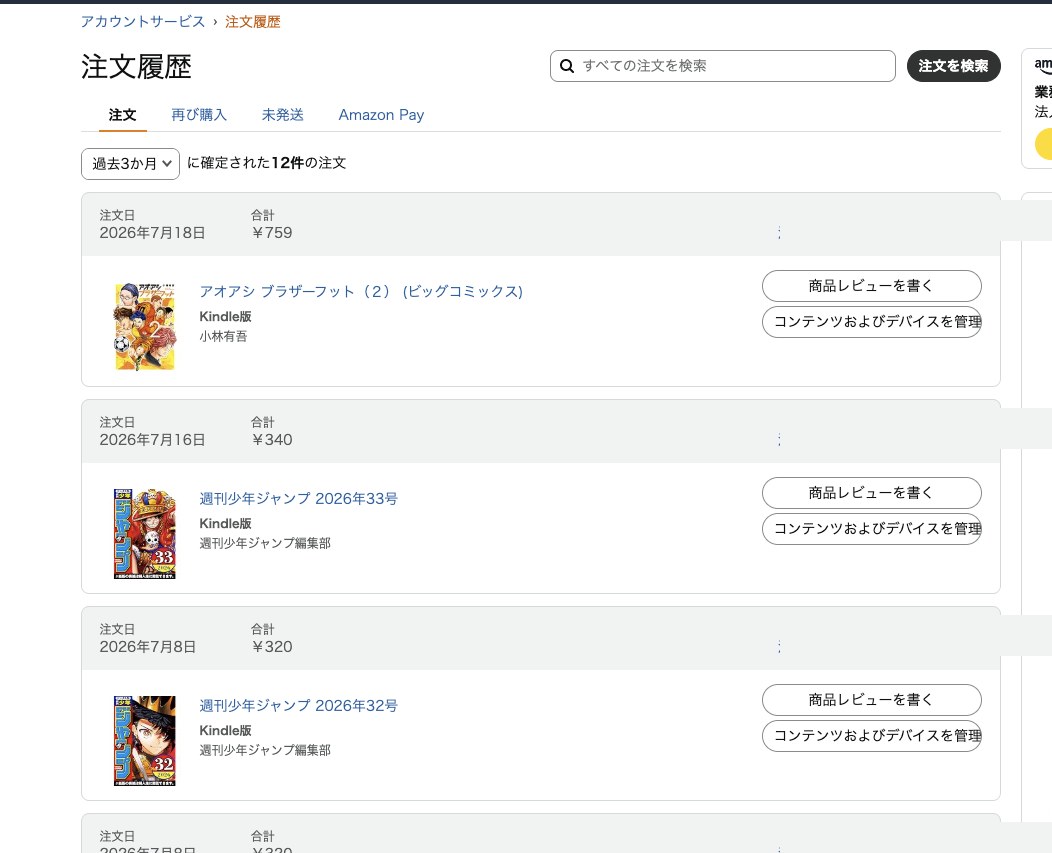Click the author name 小林有吾
Screen dimensions: 1052x853
[223, 336]
